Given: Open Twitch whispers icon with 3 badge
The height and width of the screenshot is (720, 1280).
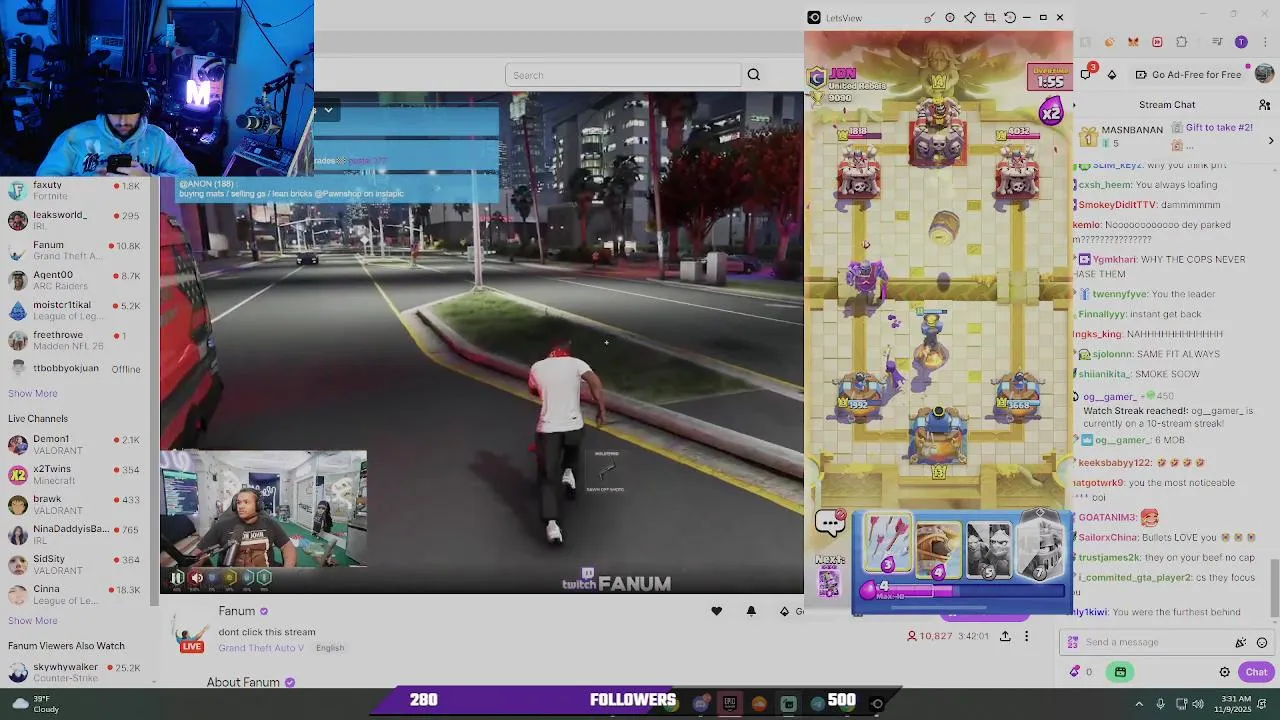Looking at the screenshot, I should coord(1087,74).
